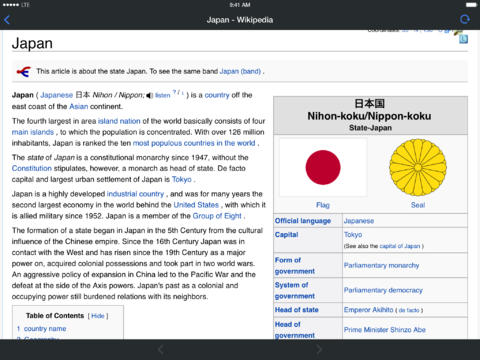The height and width of the screenshot is (360, 480).
Task: Hide the Table of Contents
Action: click(x=98, y=316)
